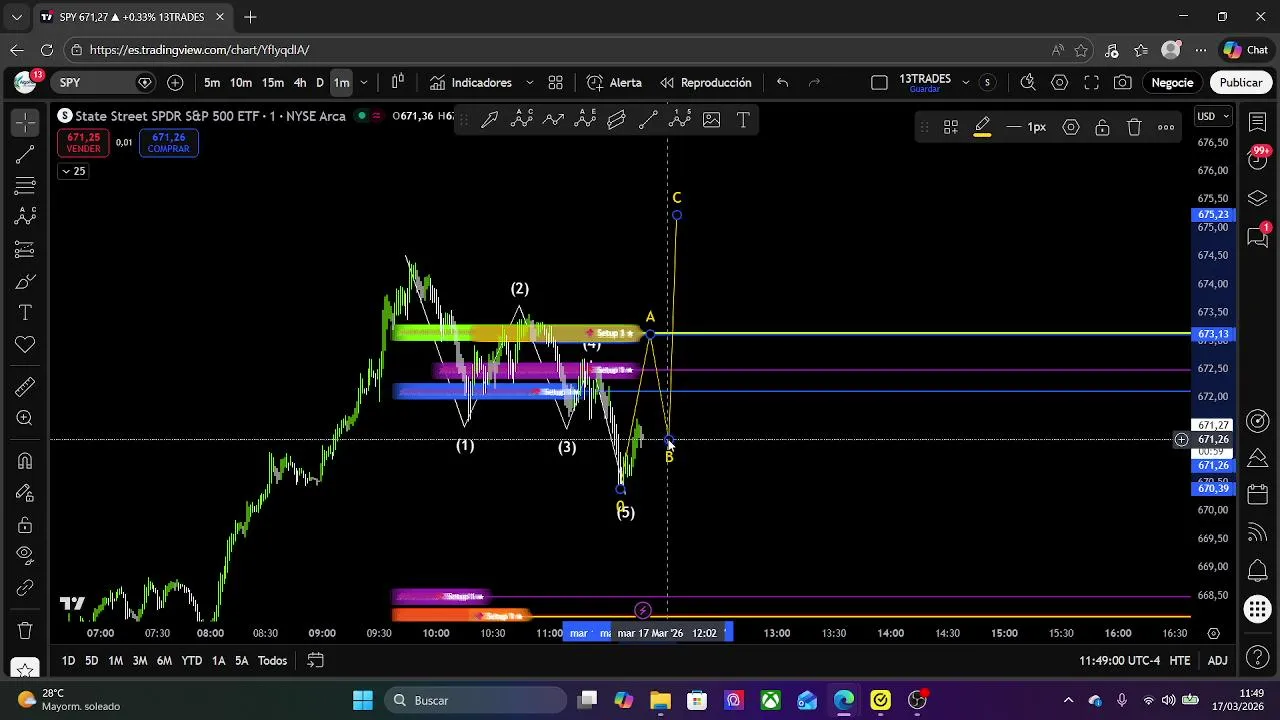Open the chart patterns tool group

[25, 217]
